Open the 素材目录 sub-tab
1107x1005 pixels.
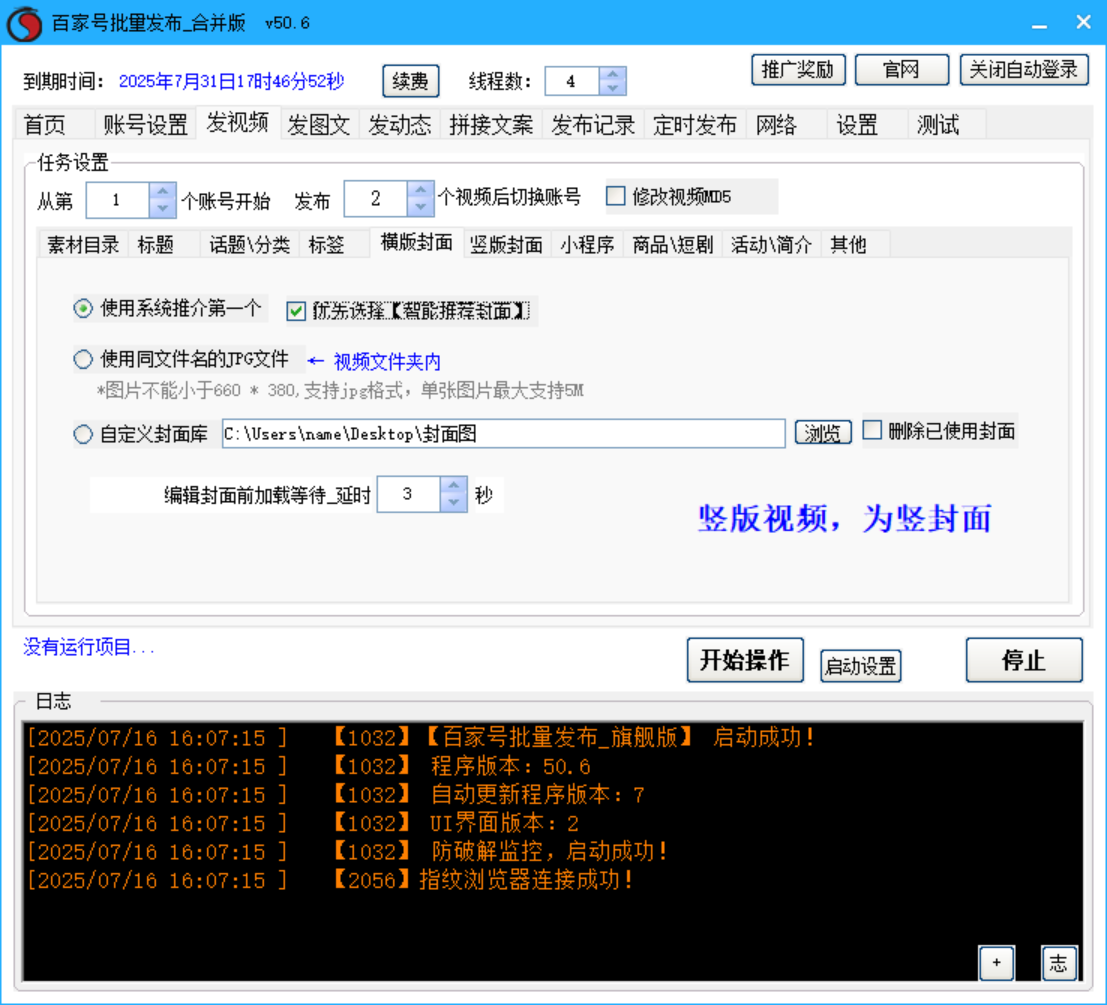pos(83,245)
